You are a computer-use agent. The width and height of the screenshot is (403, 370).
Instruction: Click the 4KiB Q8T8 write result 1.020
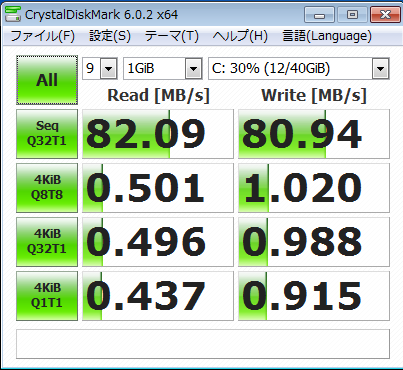point(314,188)
